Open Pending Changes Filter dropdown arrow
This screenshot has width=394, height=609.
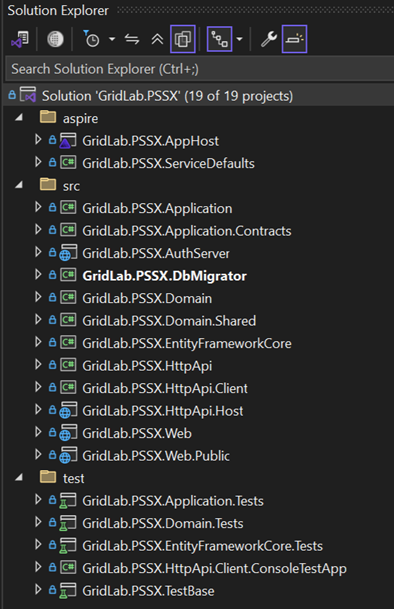(112, 39)
